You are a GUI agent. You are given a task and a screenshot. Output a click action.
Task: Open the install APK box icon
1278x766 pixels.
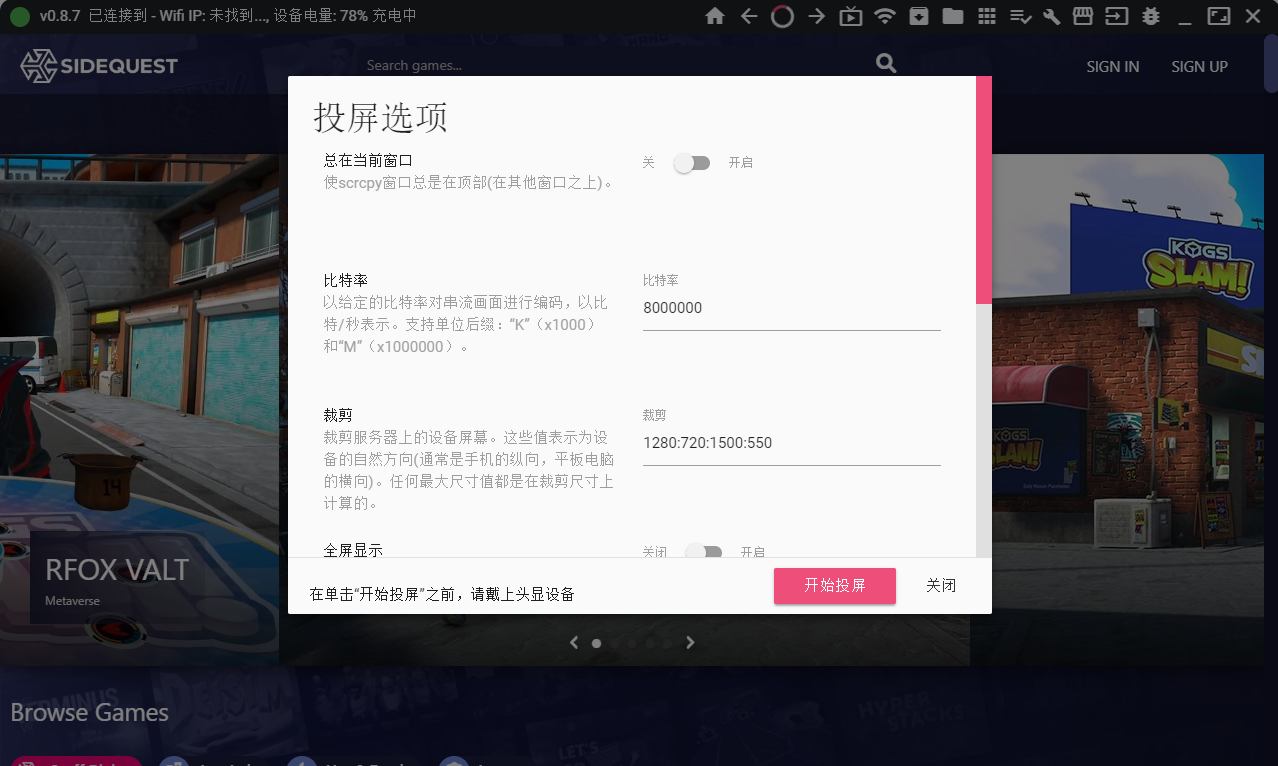[x=918, y=16]
